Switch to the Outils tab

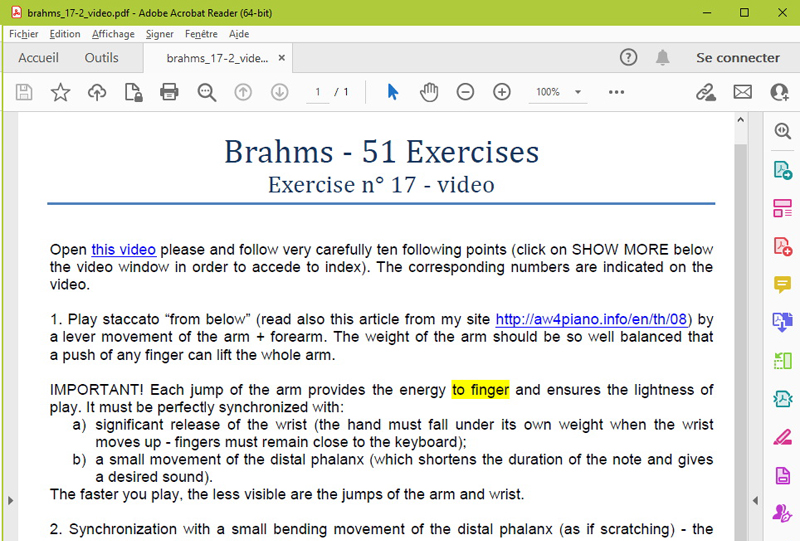[101, 58]
